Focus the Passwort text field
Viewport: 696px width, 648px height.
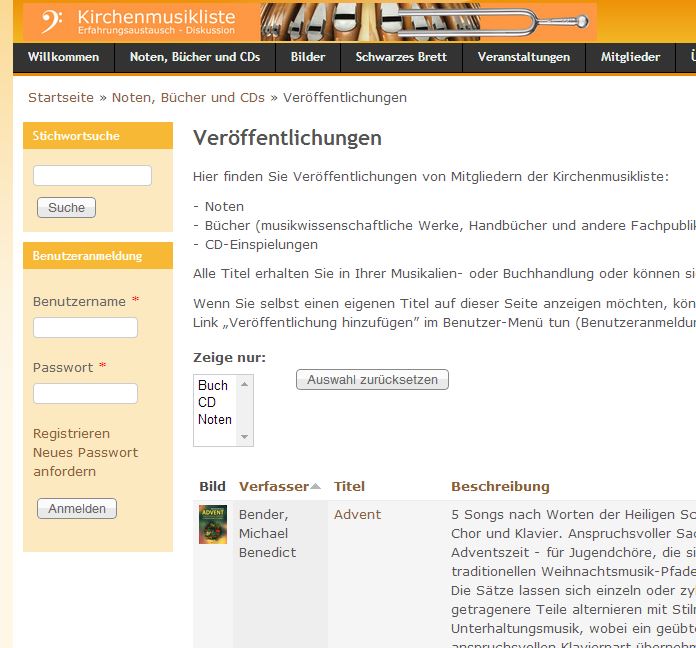click(85, 394)
